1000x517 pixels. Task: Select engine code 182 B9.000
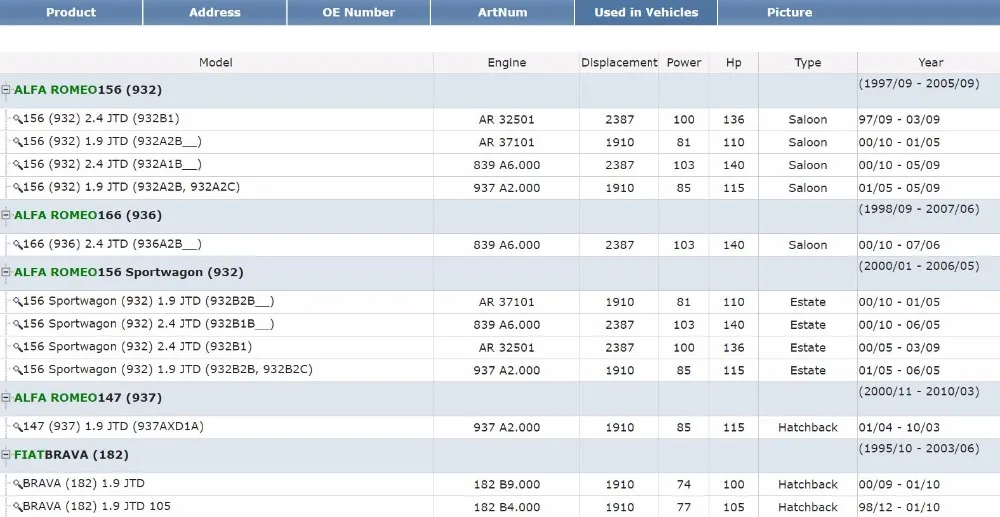pos(506,484)
